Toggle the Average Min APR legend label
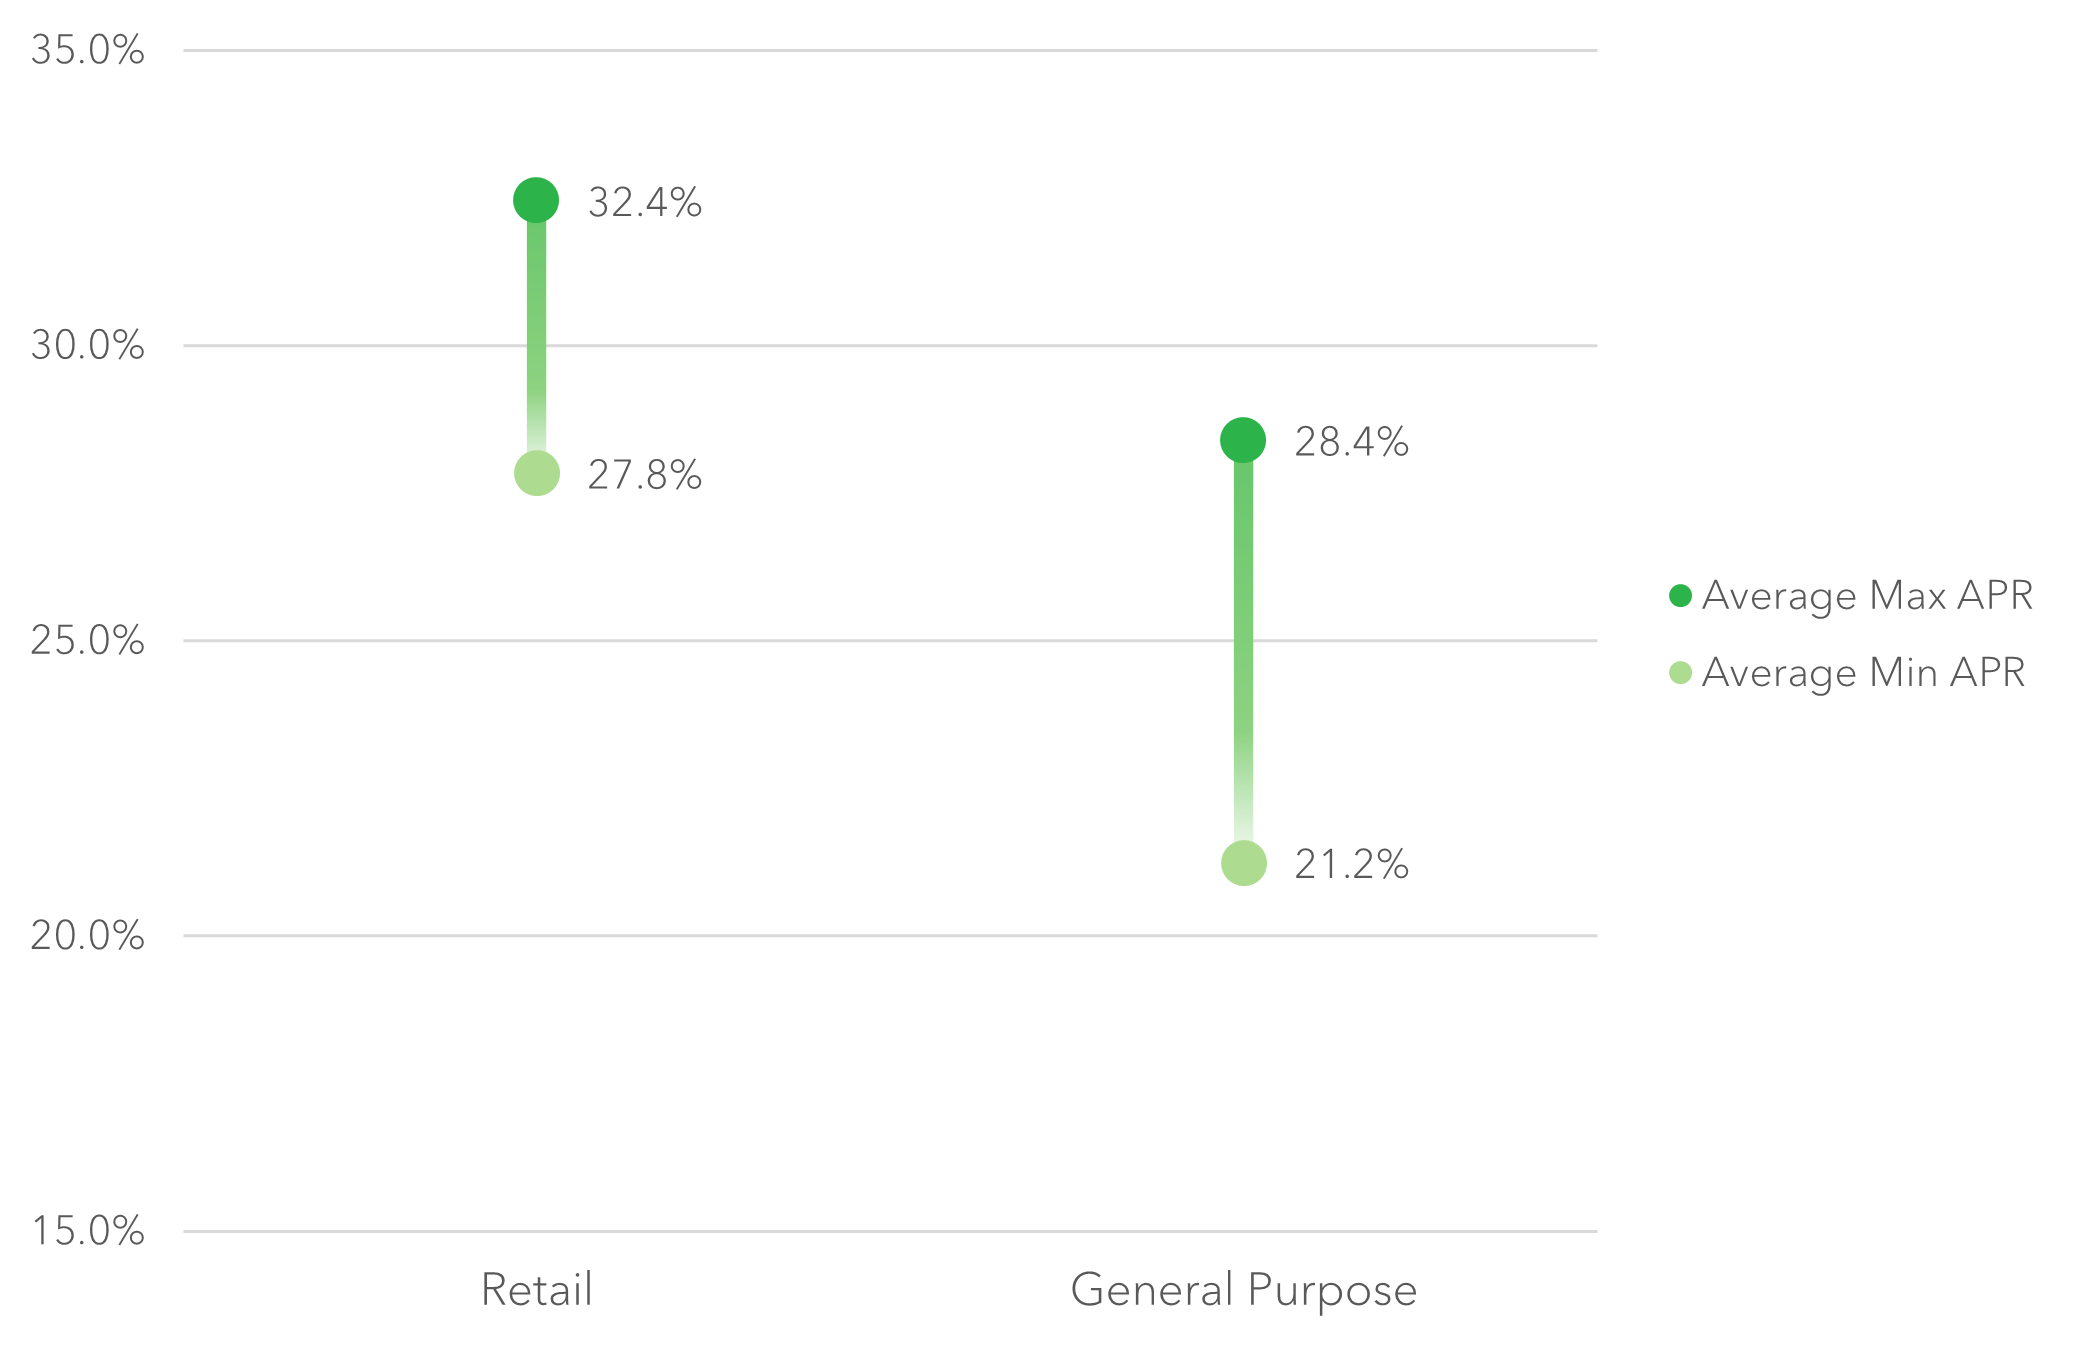Viewport: 2080px width, 1346px height. tap(1863, 673)
